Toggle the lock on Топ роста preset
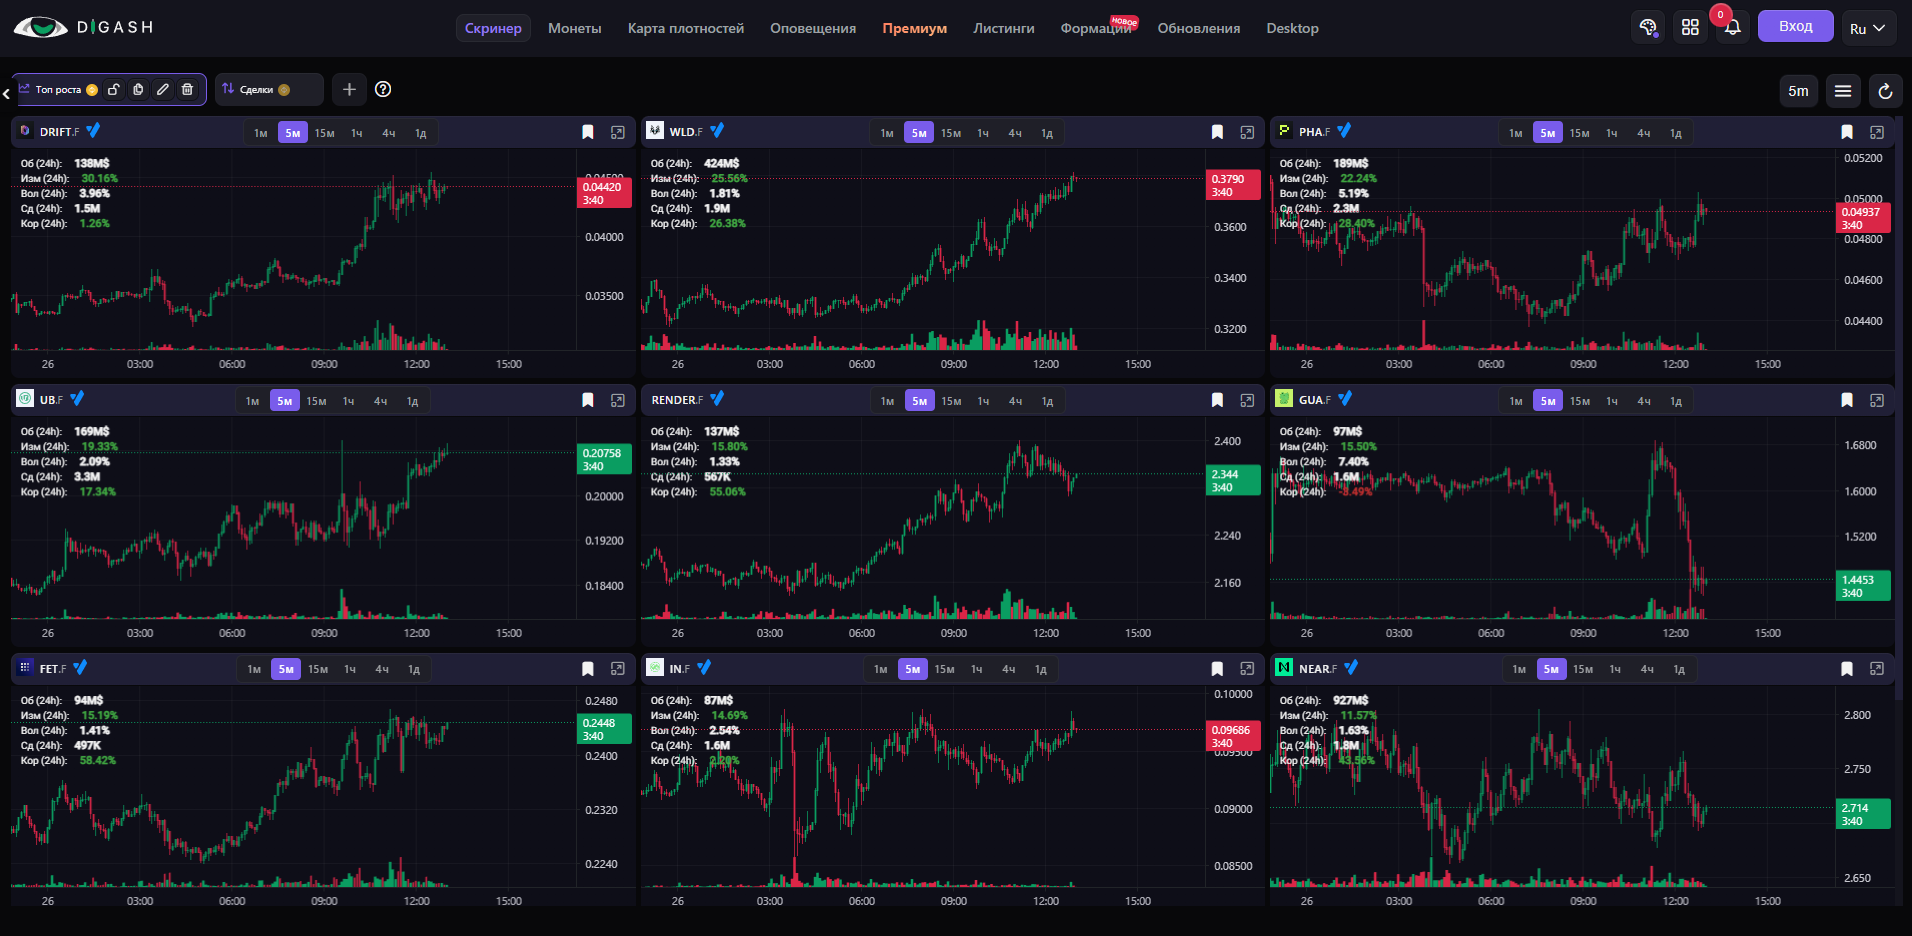Screen dimensions: 1912x936 click(114, 89)
